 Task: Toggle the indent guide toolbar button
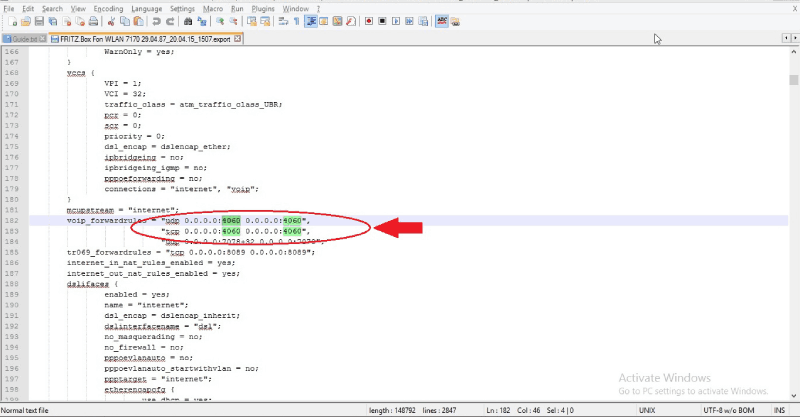[310, 21]
